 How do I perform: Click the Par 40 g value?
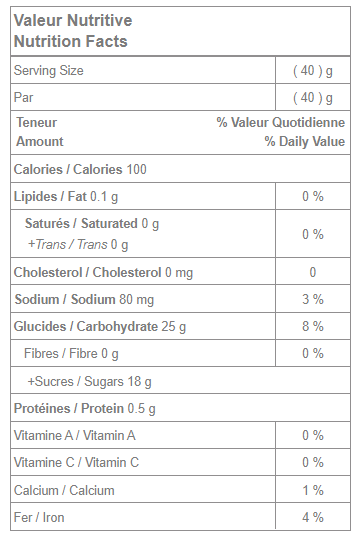(x=313, y=98)
